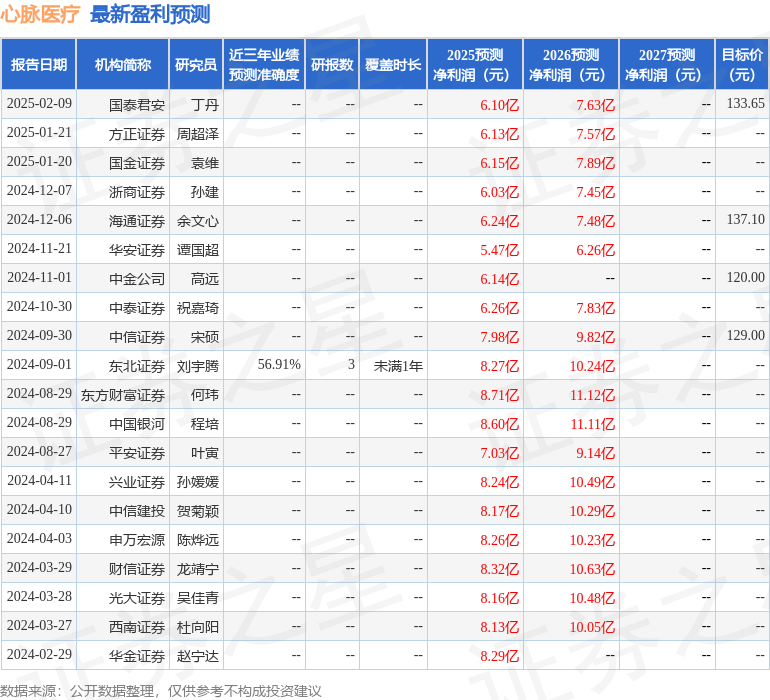Viewport: 770px width, 700px height.
Task: Select institution 国金证券
Action: pos(137,163)
